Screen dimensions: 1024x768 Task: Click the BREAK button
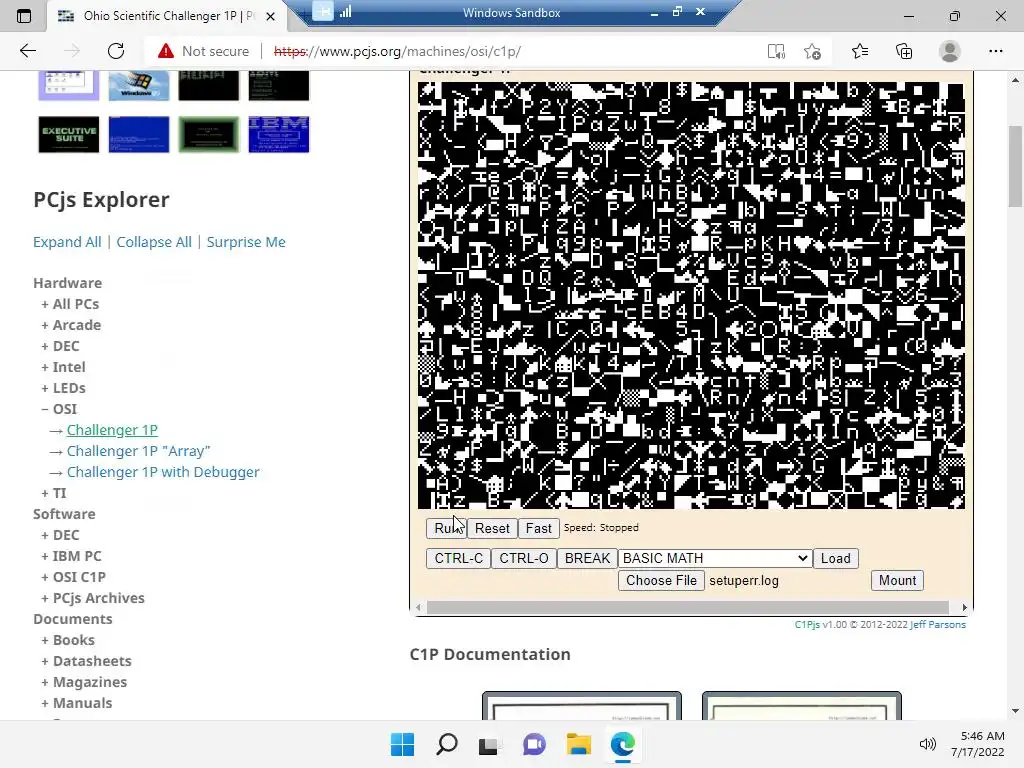(587, 558)
